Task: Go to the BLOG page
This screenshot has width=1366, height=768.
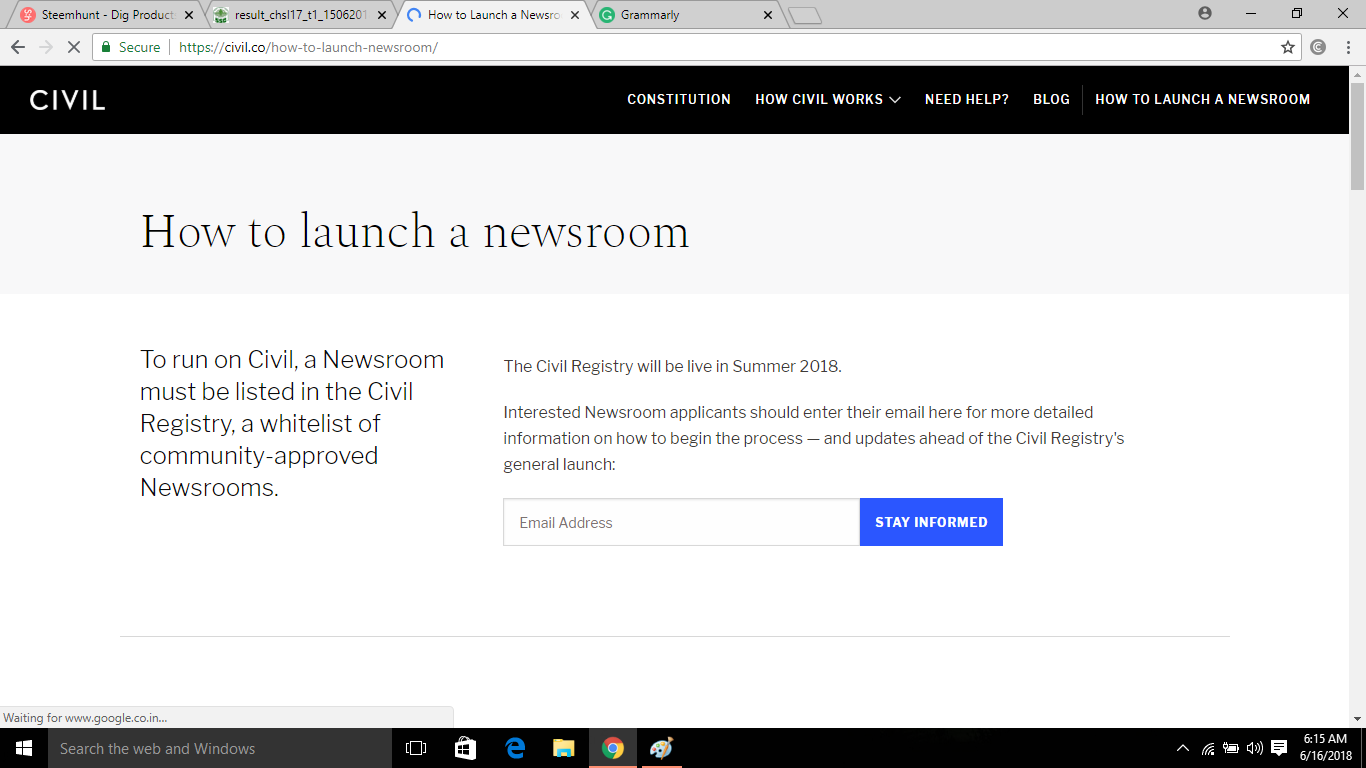Action: coord(1051,99)
